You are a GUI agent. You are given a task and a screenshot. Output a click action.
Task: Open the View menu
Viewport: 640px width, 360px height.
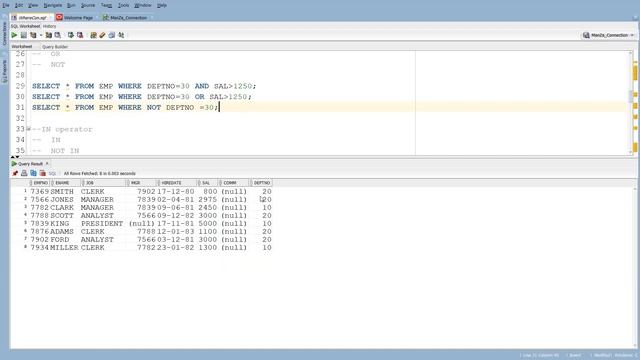point(33,5)
